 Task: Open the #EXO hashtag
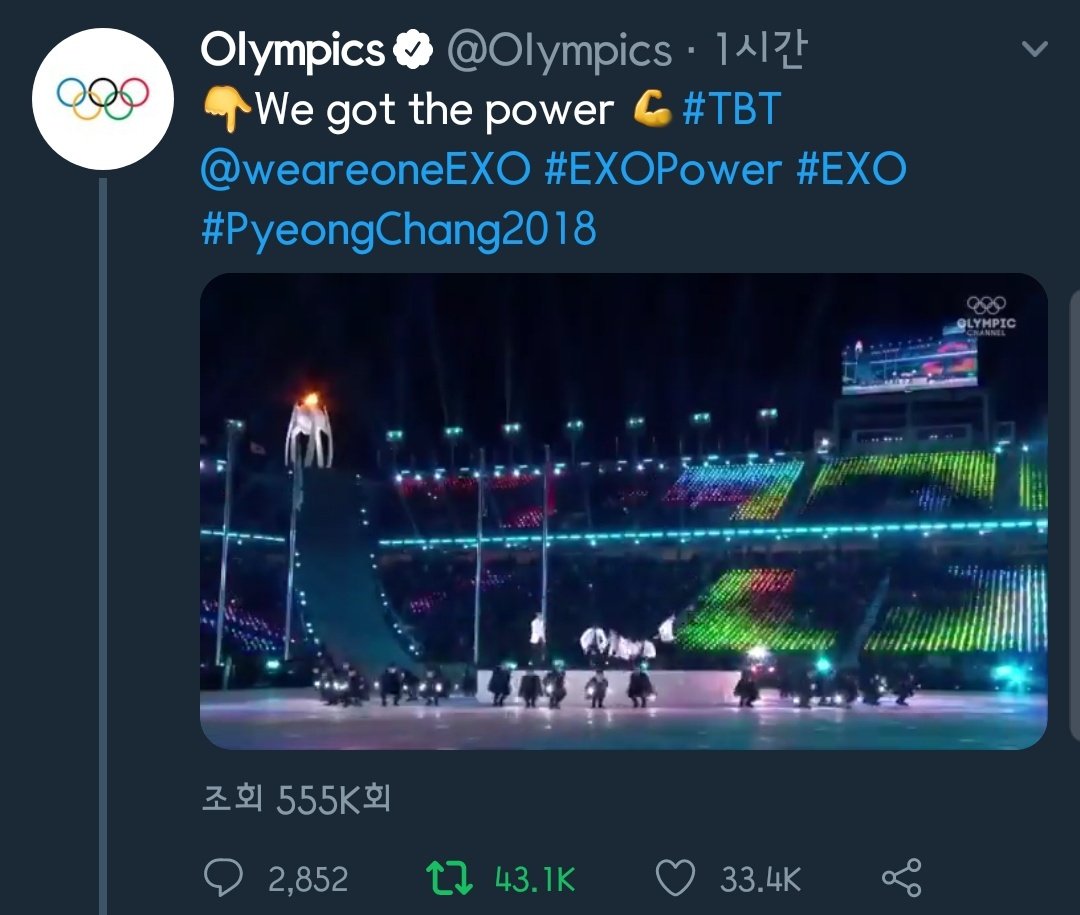(851, 169)
